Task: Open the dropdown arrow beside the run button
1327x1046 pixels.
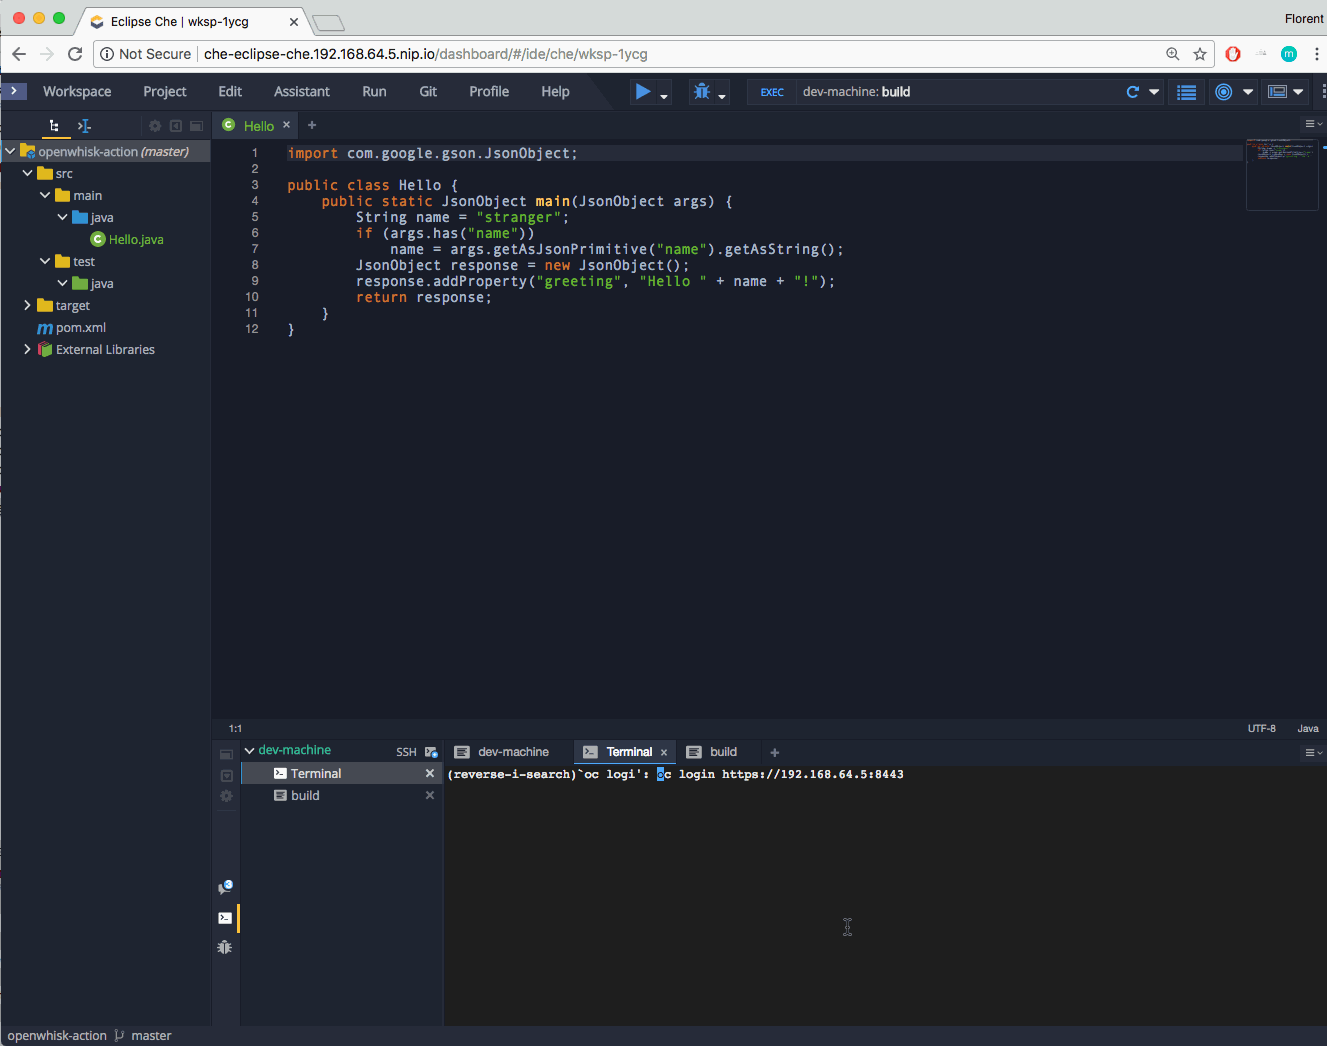Action: click(x=663, y=95)
